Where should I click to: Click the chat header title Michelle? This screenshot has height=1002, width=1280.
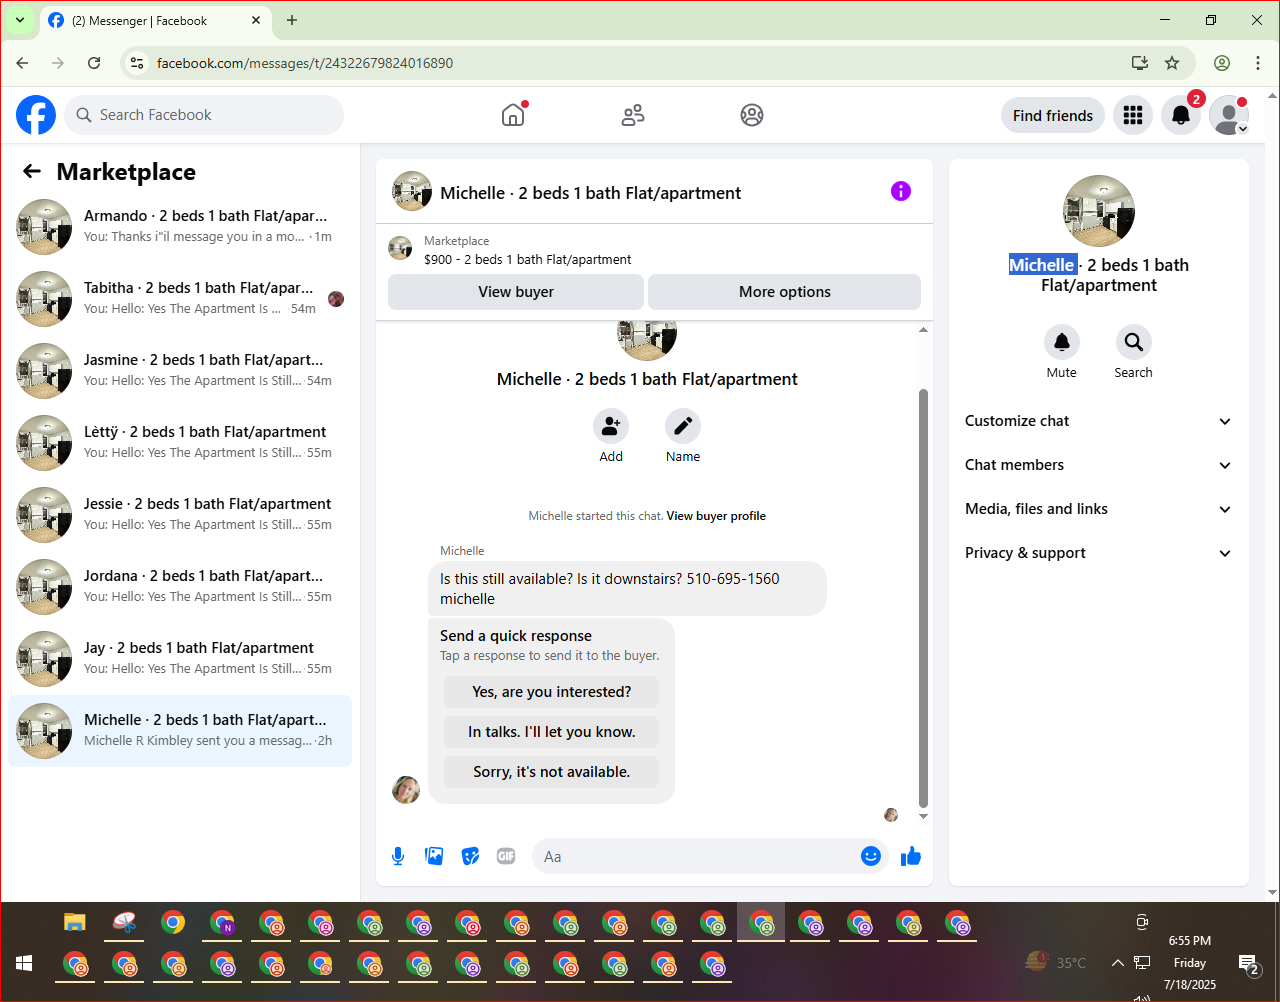coord(591,193)
